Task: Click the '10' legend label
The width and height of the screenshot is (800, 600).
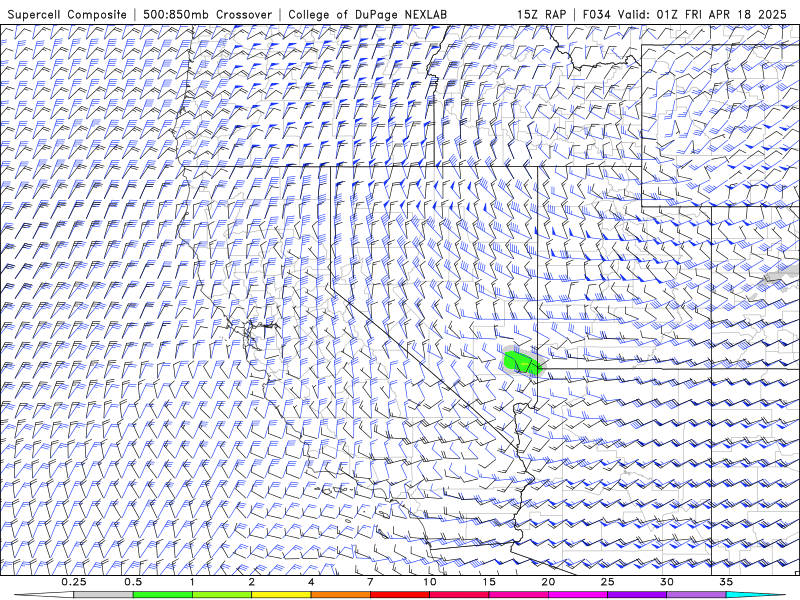Action: 430,582
